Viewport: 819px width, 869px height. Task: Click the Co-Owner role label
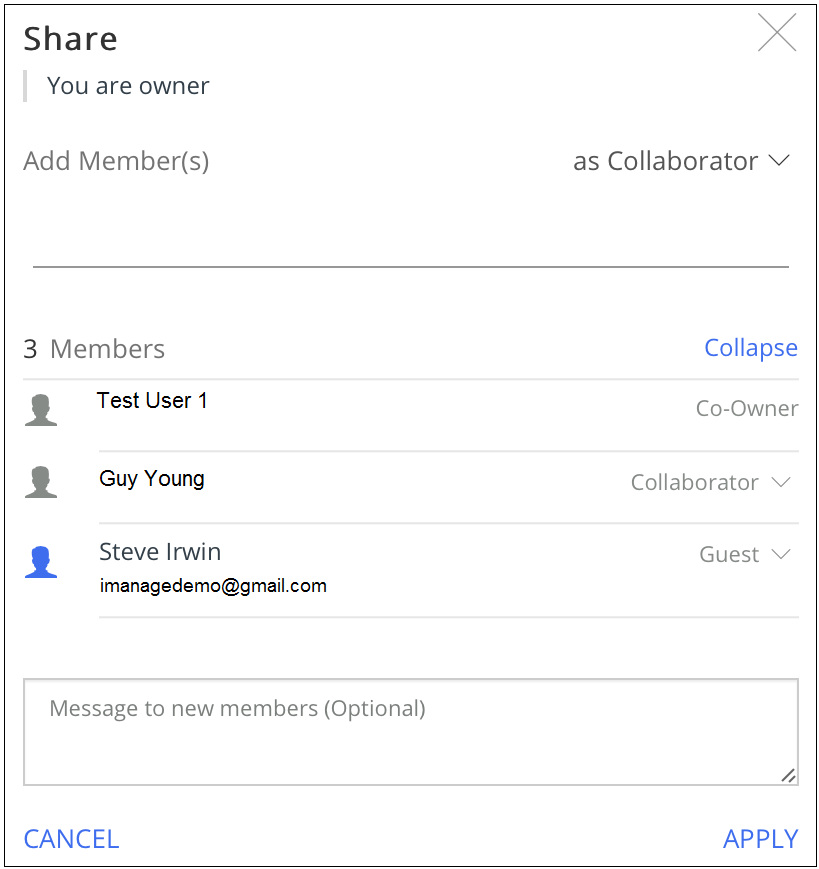tap(746, 409)
